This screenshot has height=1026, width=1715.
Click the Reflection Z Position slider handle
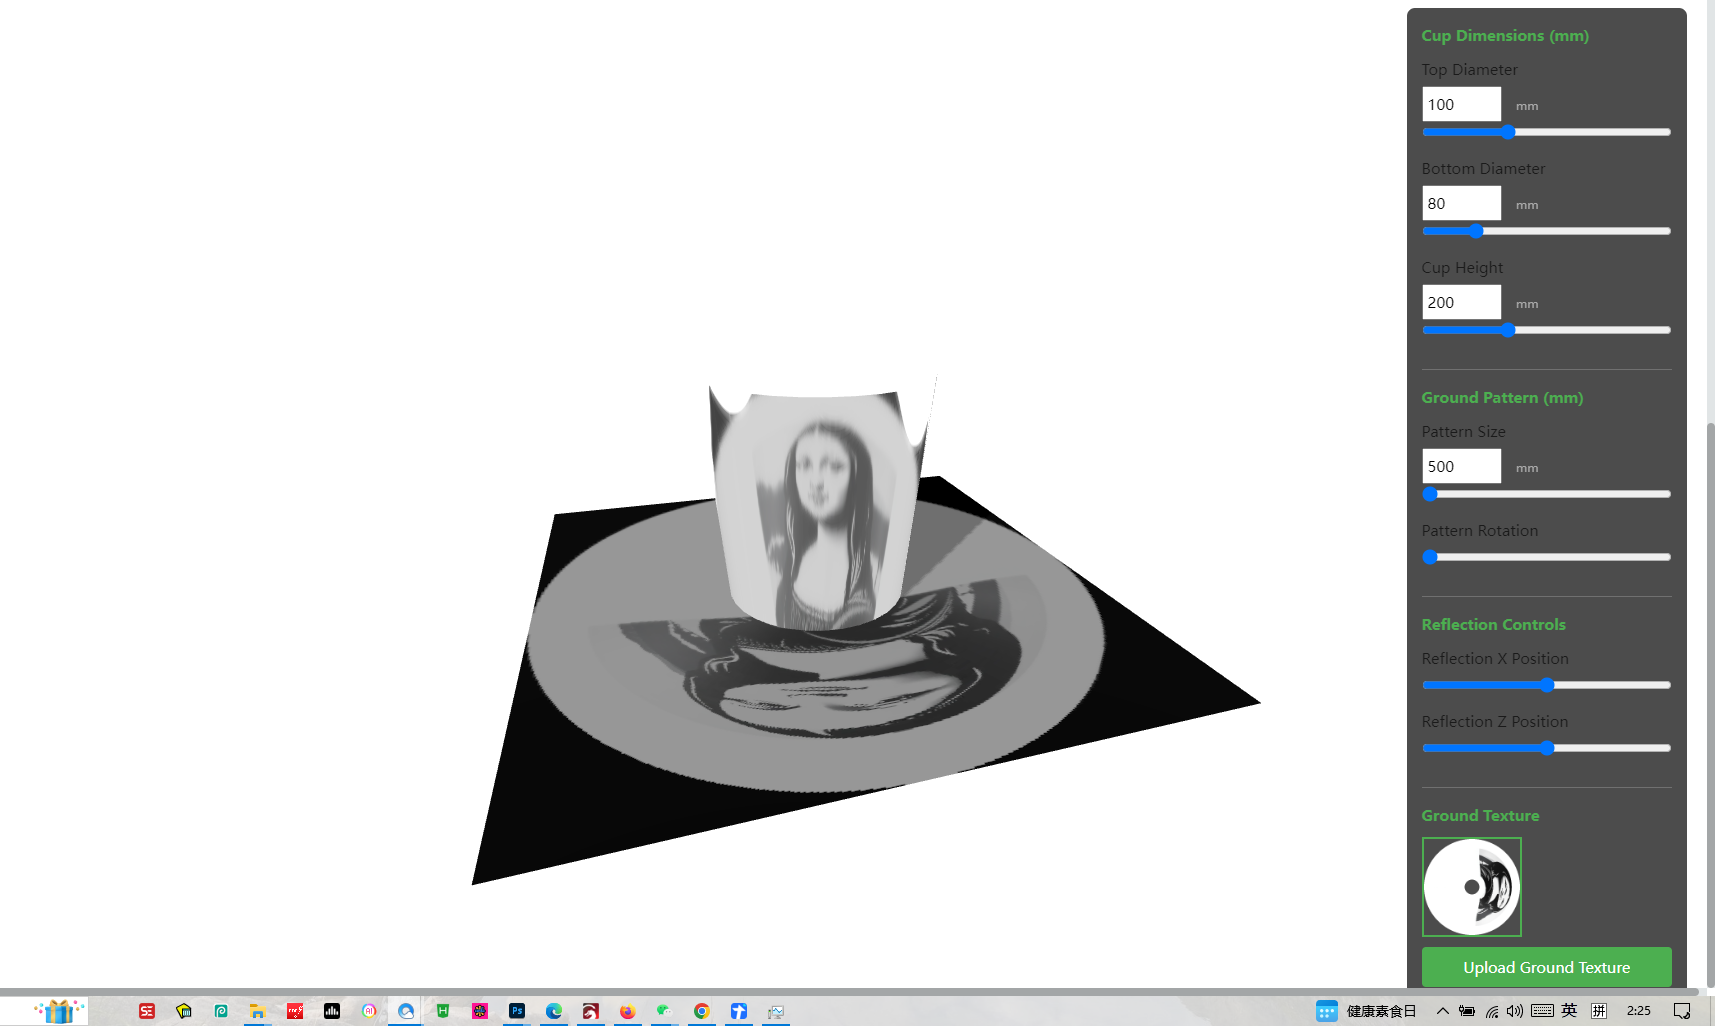tap(1547, 748)
